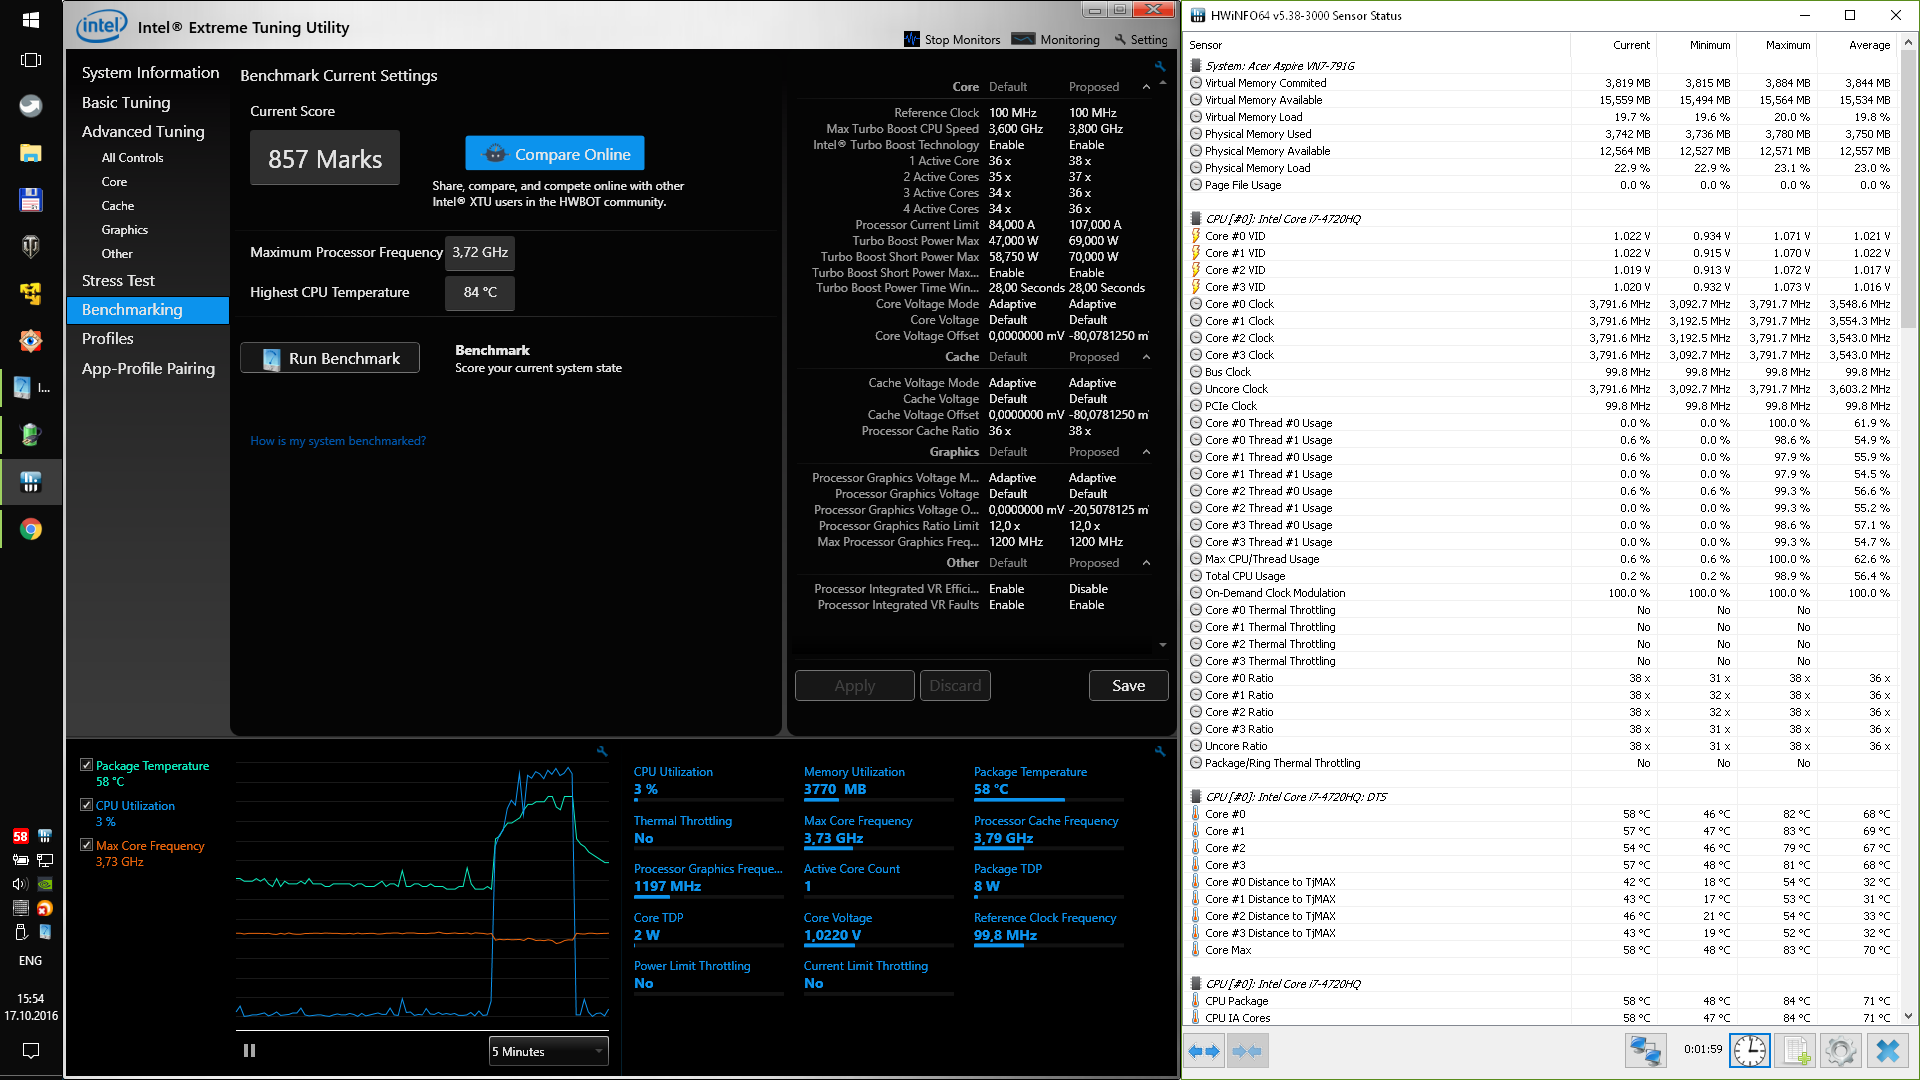Click HWiNFO scrollbar down arrow
The height and width of the screenshot is (1080, 1920).
tap(1908, 1016)
